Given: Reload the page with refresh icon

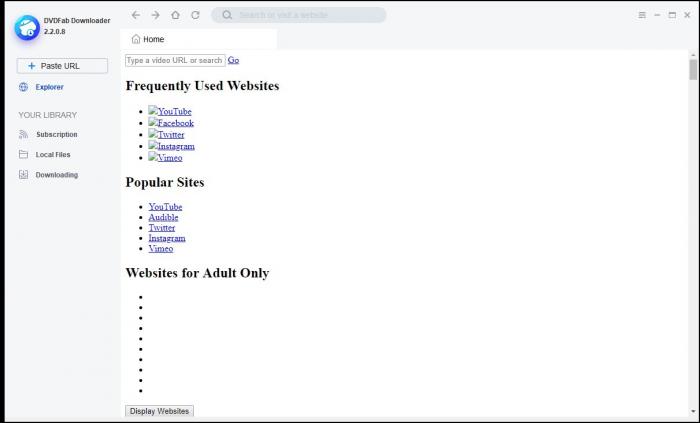Looking at the screenshot, I should (195, 15).
